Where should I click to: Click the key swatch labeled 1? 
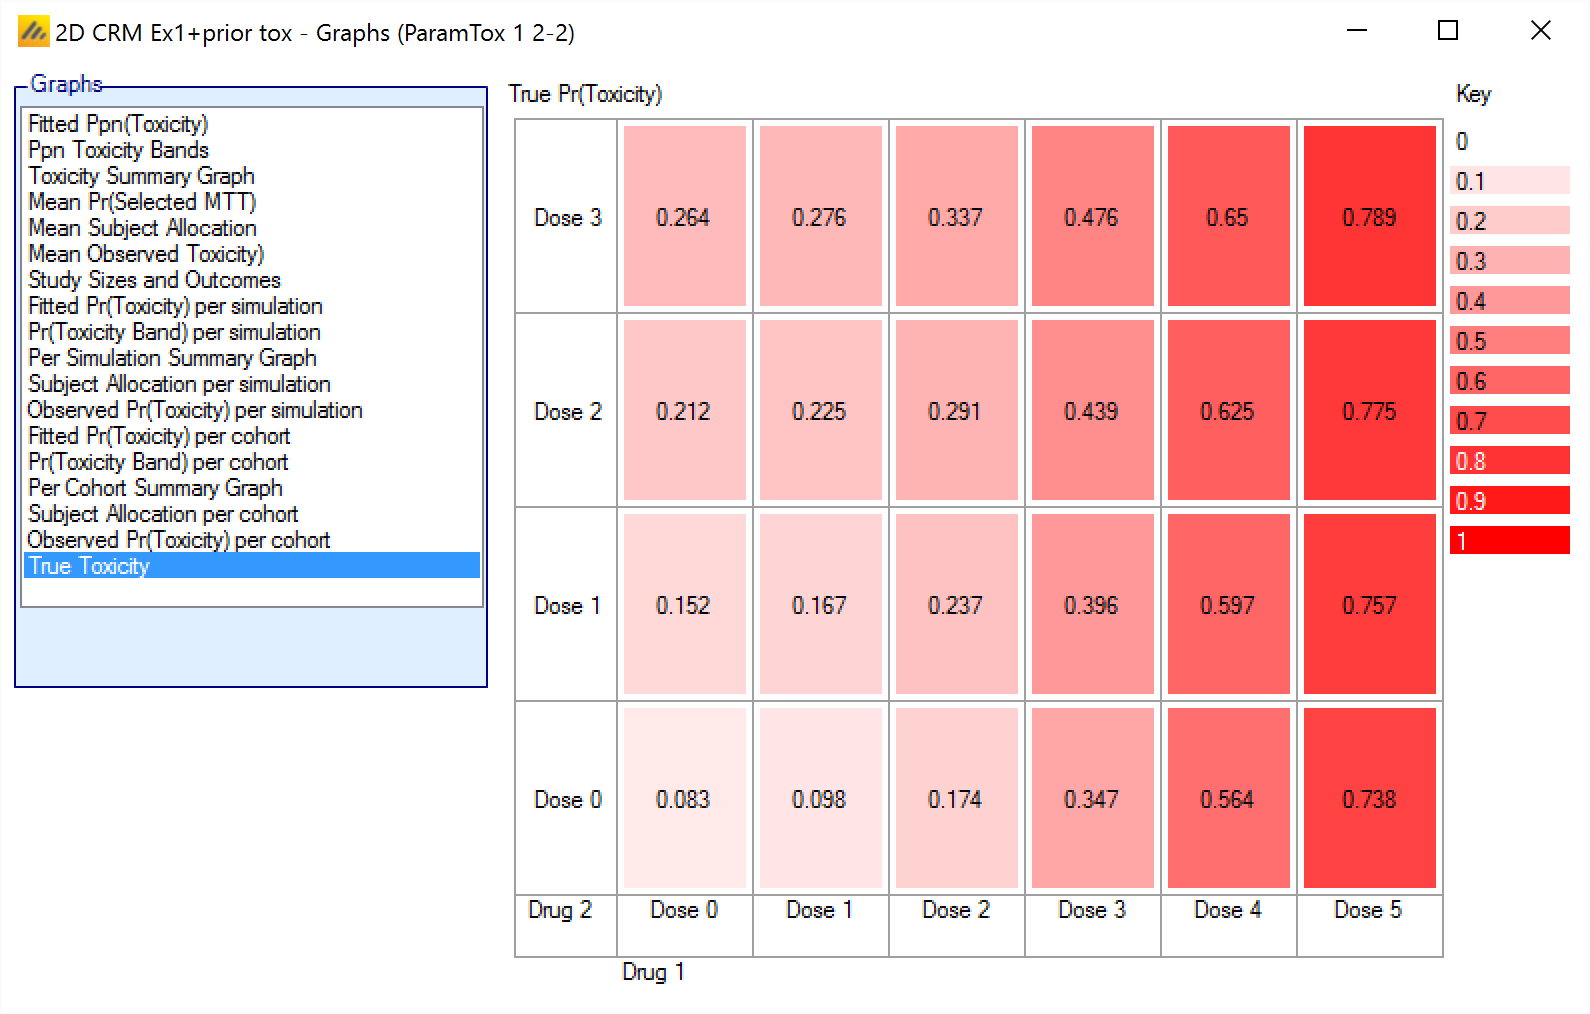pos(1509,541)
